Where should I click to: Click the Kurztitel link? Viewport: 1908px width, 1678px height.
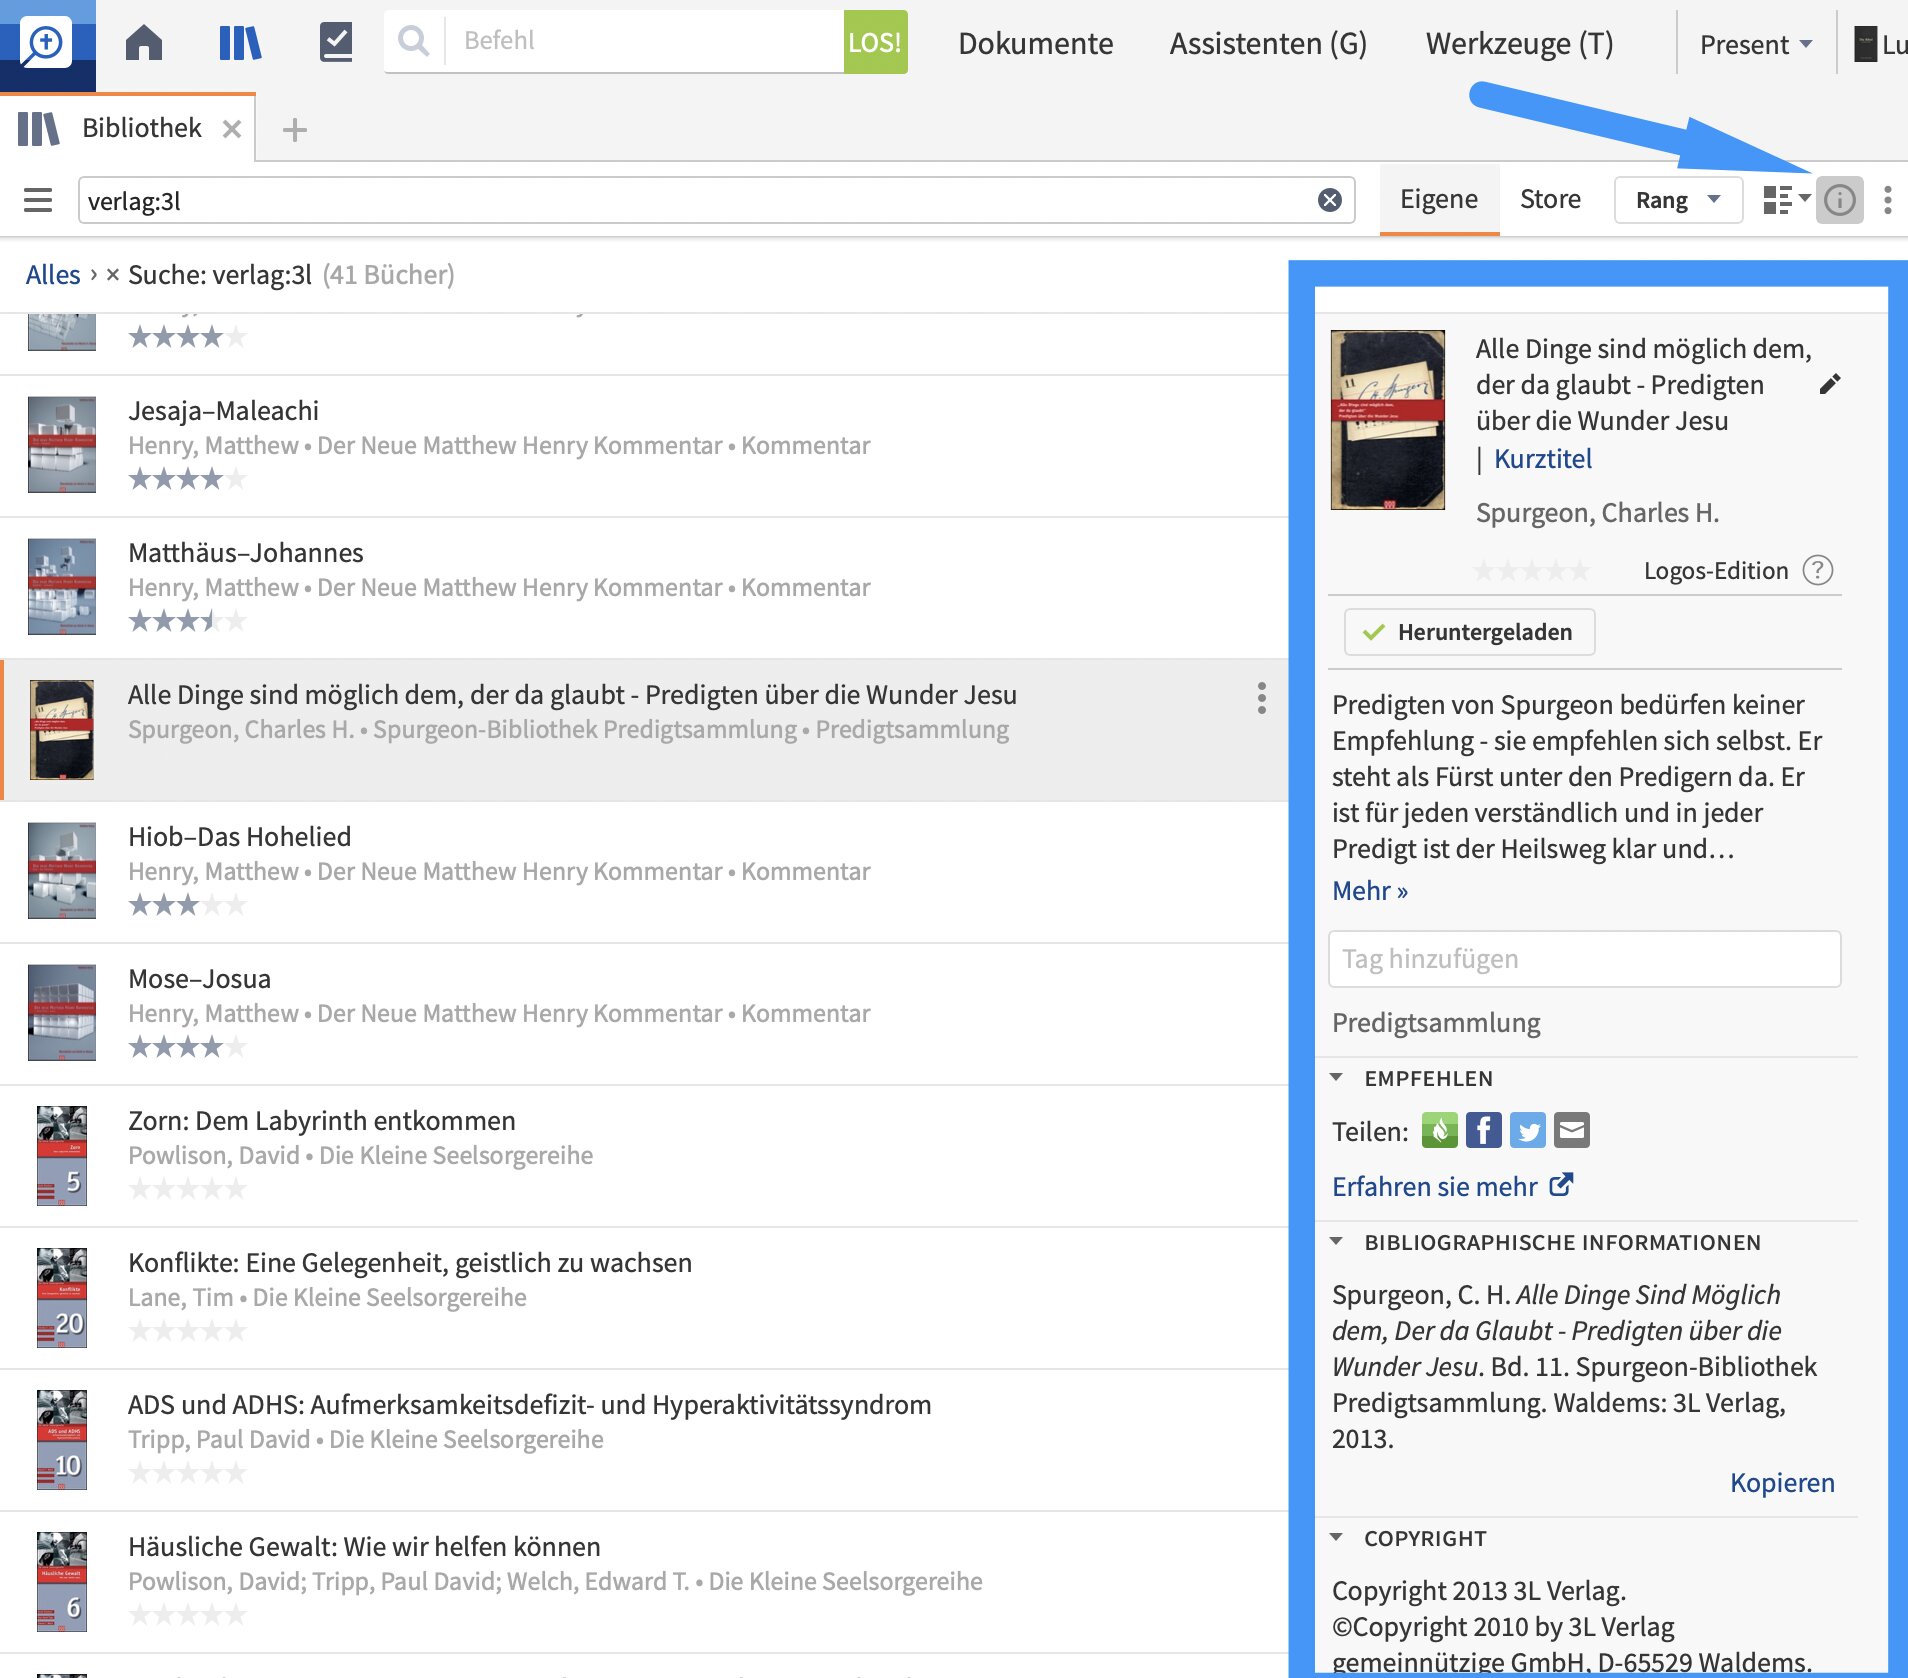click(x=1542, y=459)
